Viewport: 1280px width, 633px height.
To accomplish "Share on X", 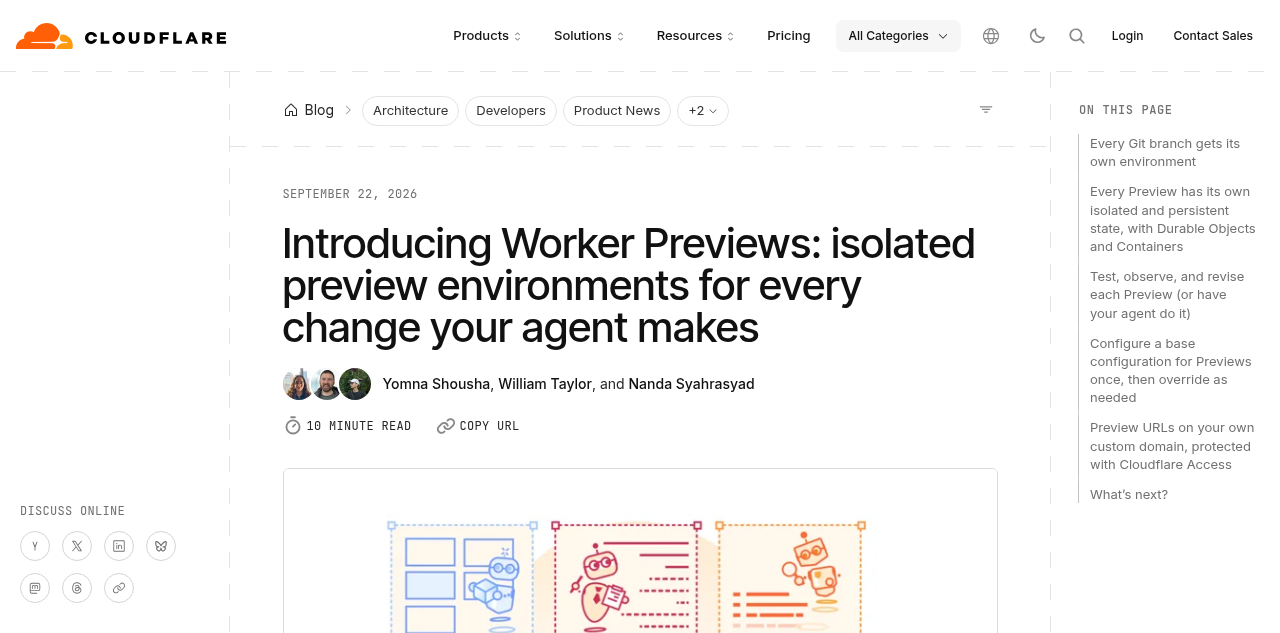I will coord(77,546).
